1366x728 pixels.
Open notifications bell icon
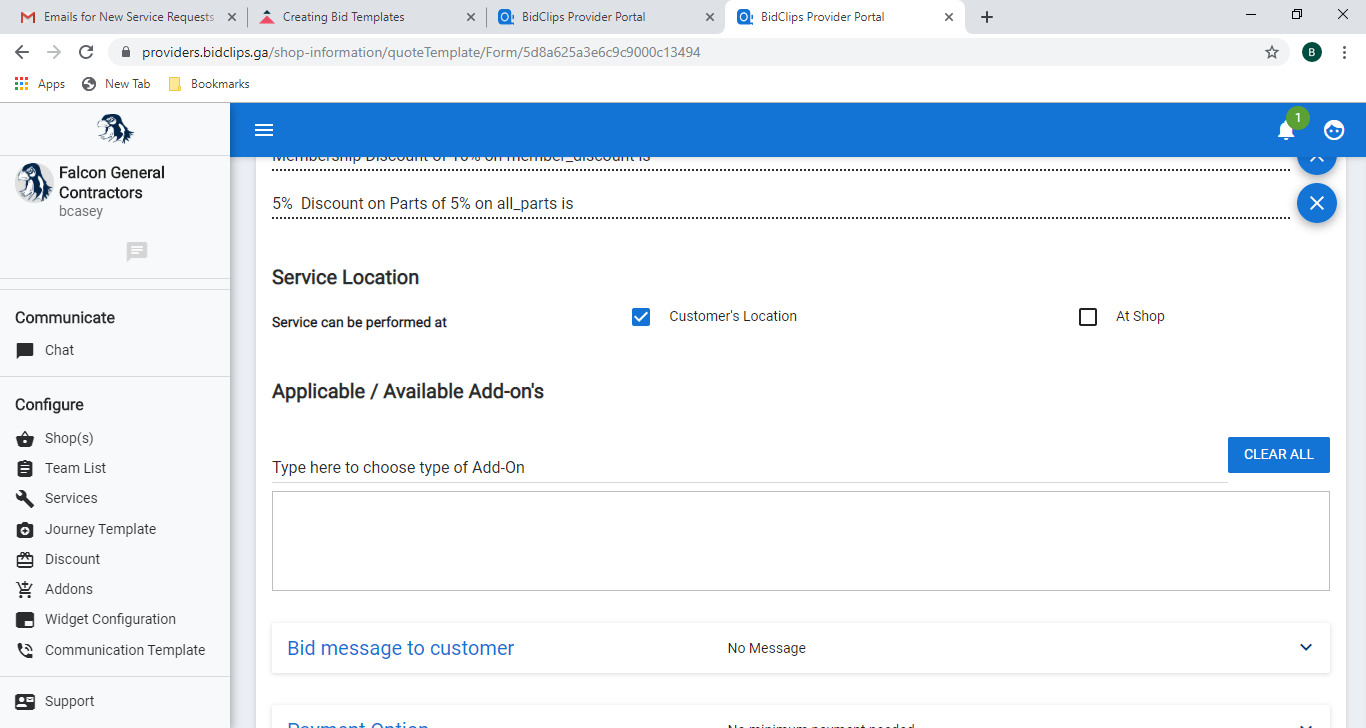1286,131
